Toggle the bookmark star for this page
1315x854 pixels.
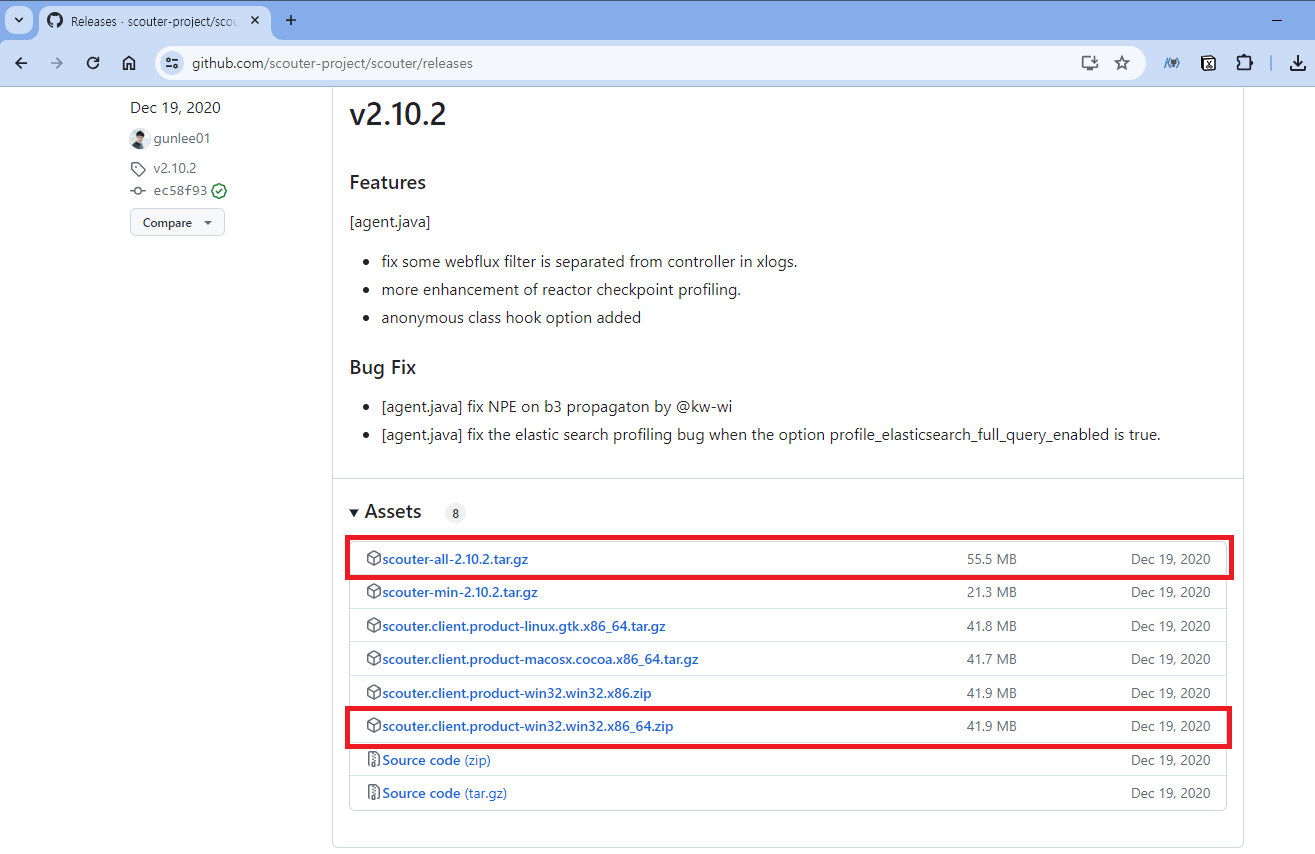pos(1122,62)
